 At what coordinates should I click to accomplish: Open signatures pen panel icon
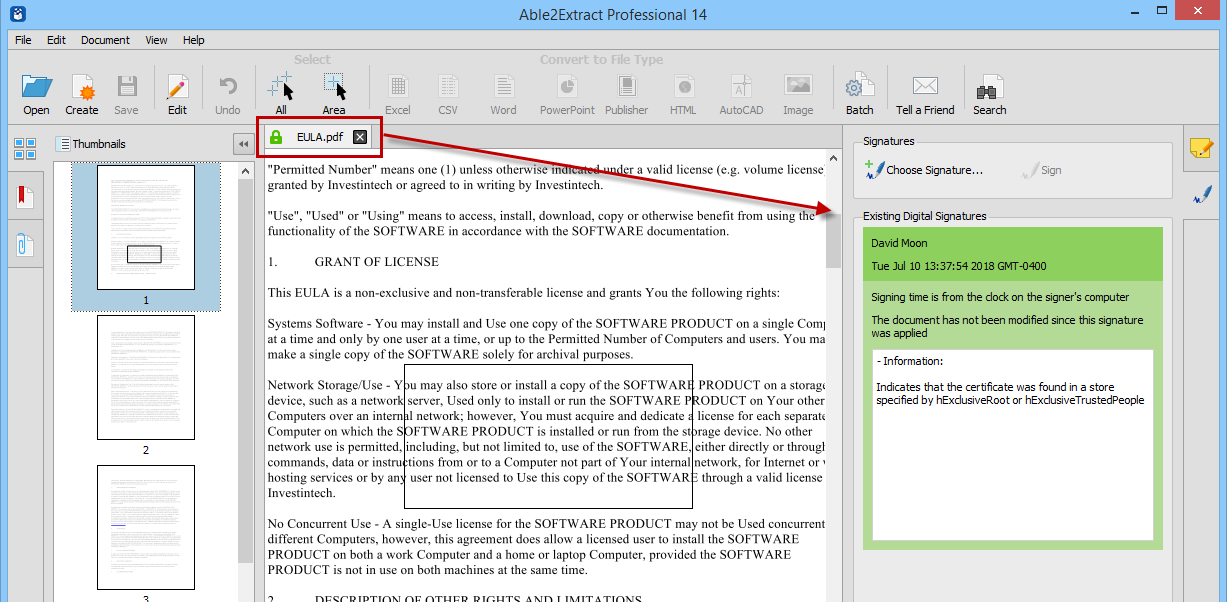1202,194
